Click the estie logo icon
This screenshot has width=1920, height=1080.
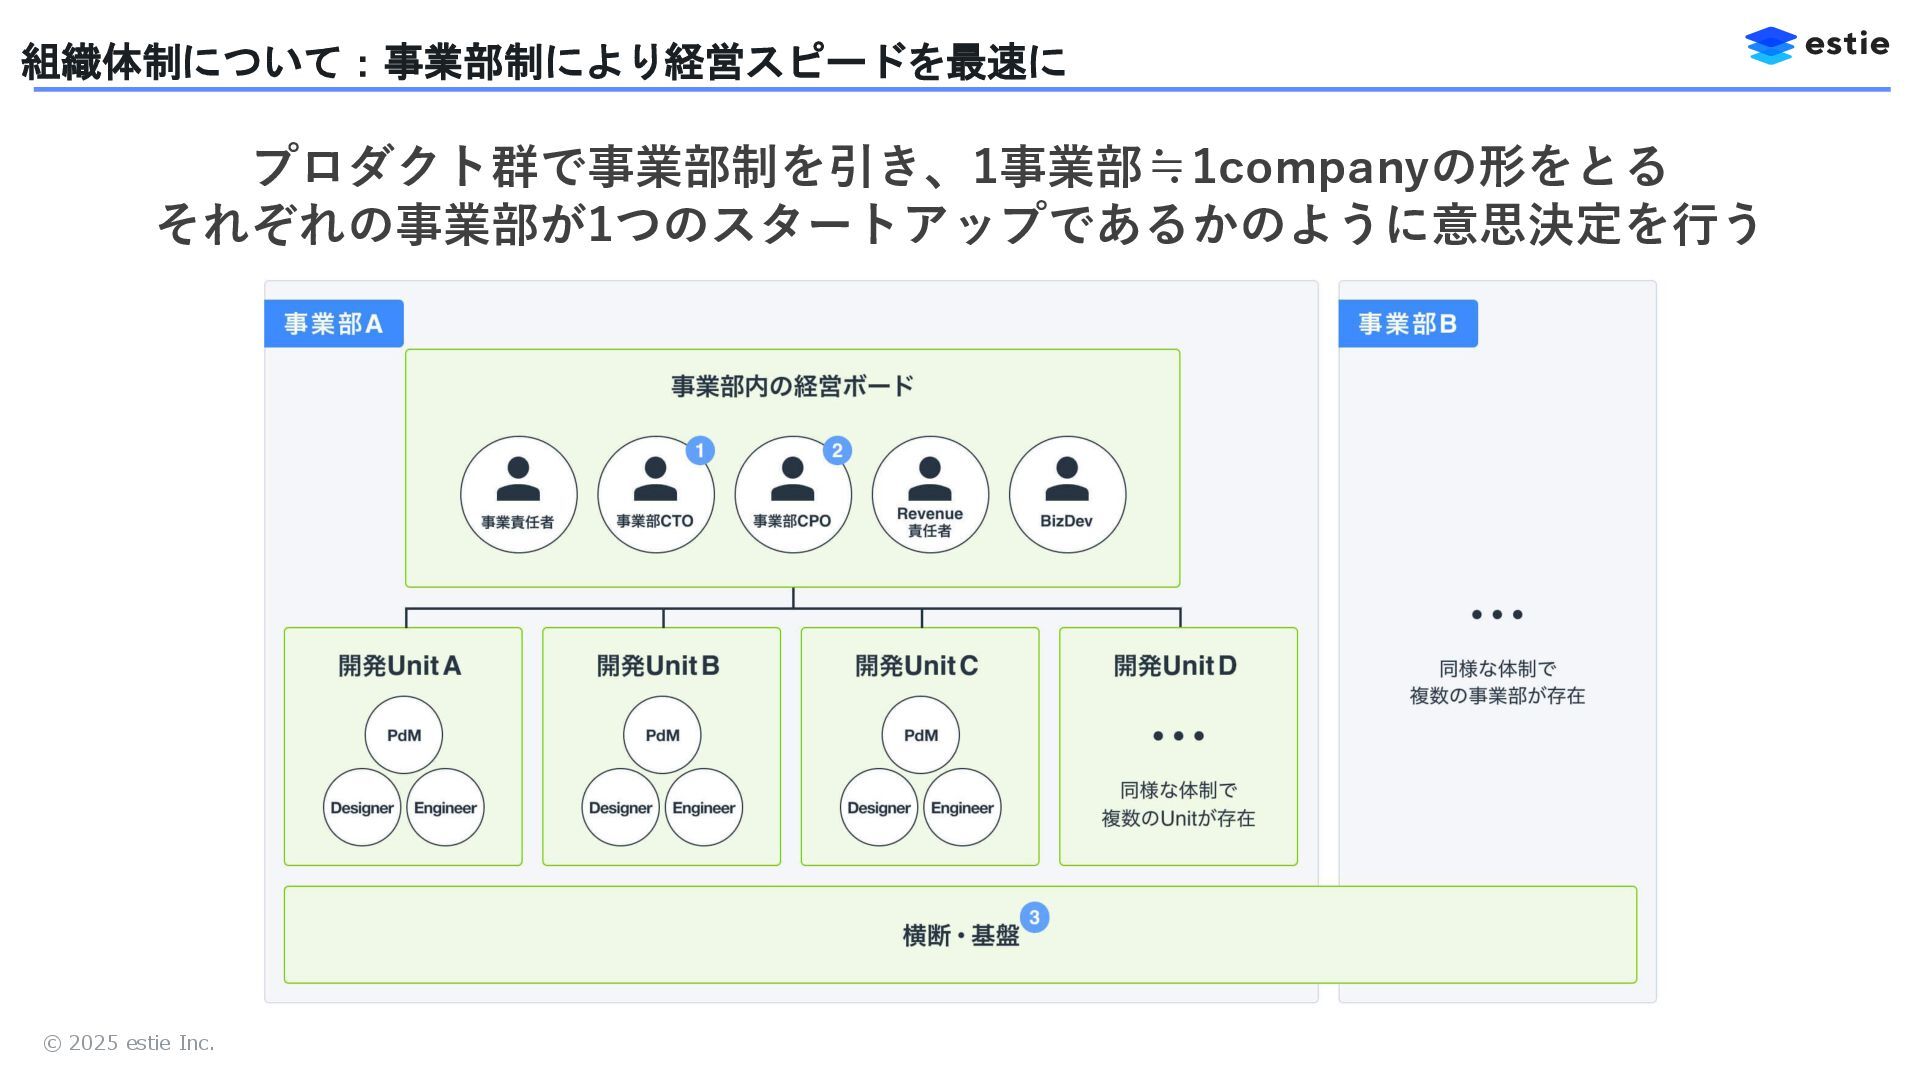click(1770, 45)
